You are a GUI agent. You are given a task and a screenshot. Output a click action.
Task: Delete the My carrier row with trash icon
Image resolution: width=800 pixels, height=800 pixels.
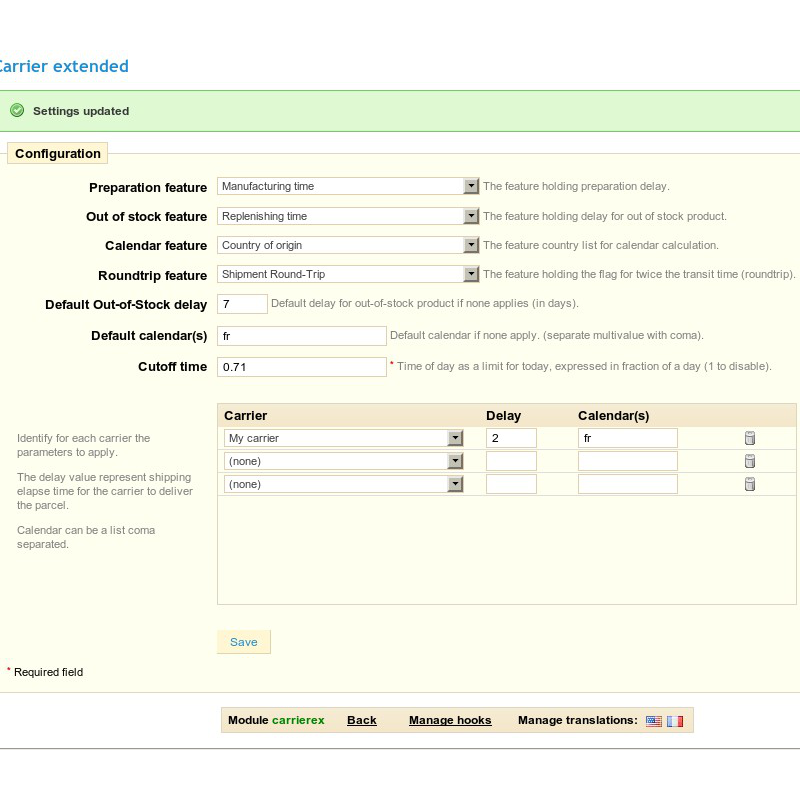[750, 438]
